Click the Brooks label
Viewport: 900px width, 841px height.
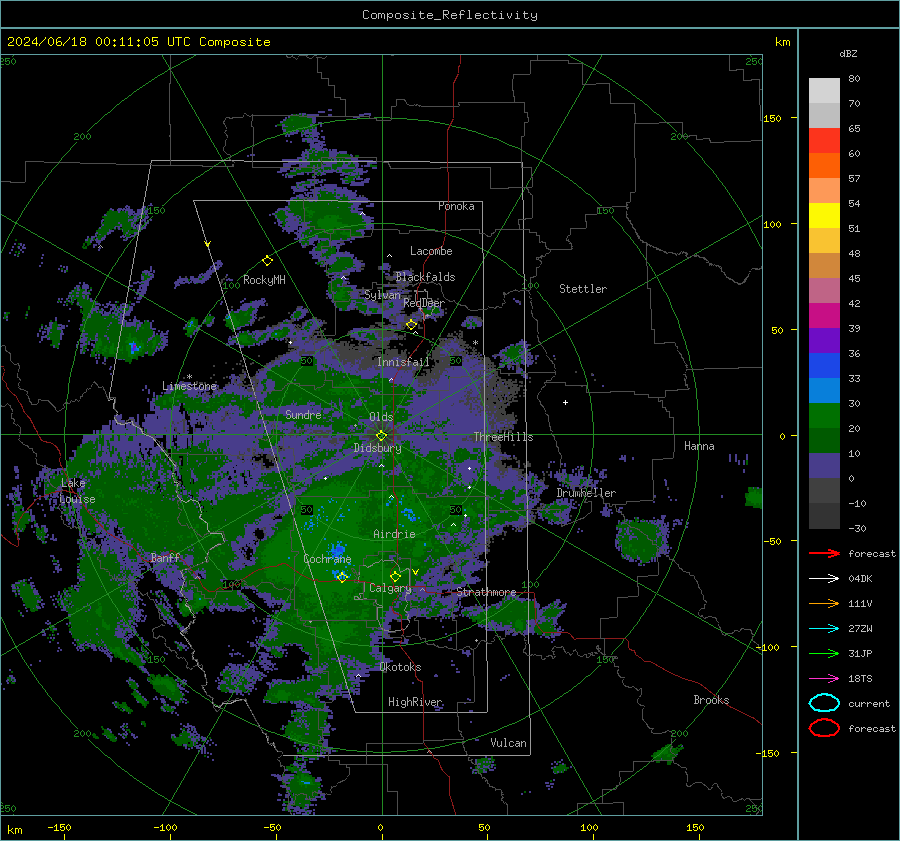(711, 700)
